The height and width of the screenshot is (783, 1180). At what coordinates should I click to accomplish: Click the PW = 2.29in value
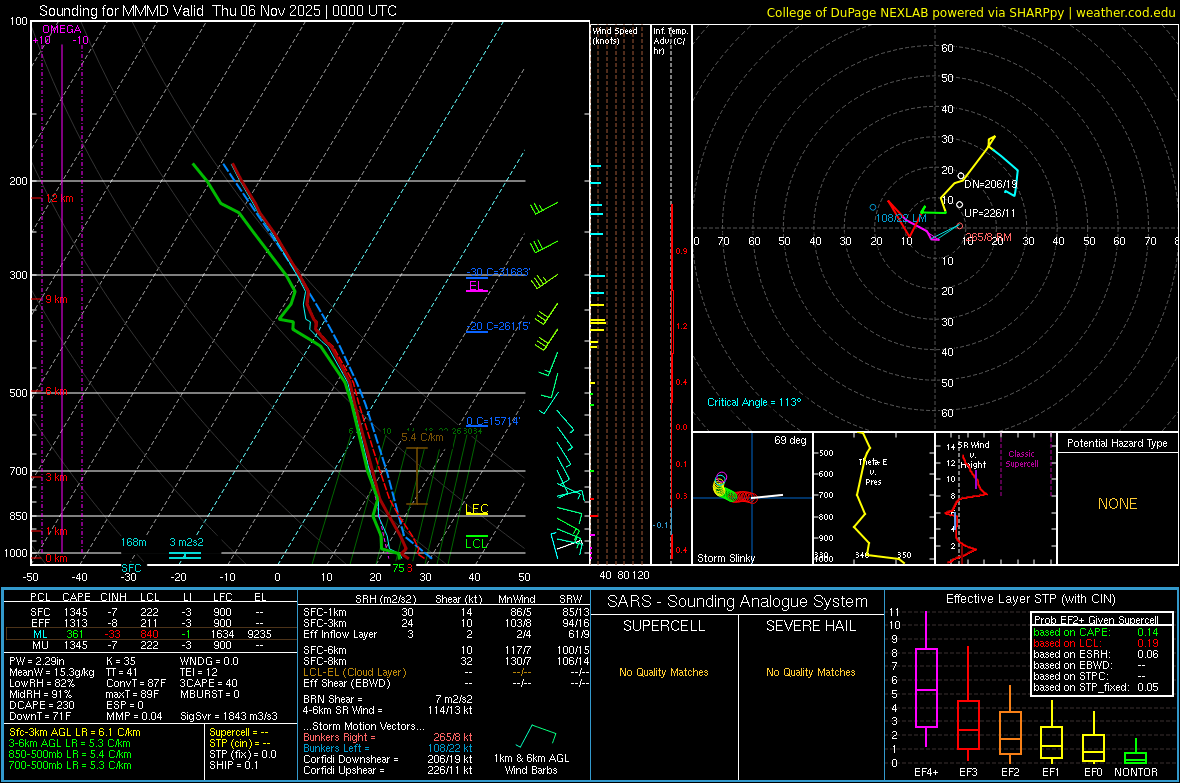pos(37,661)
